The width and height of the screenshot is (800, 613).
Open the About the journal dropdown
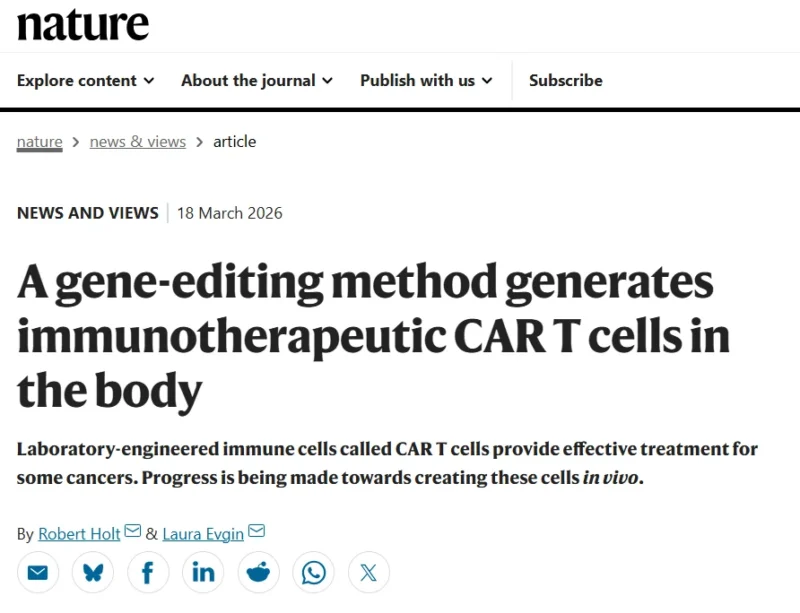pos(256,81)
